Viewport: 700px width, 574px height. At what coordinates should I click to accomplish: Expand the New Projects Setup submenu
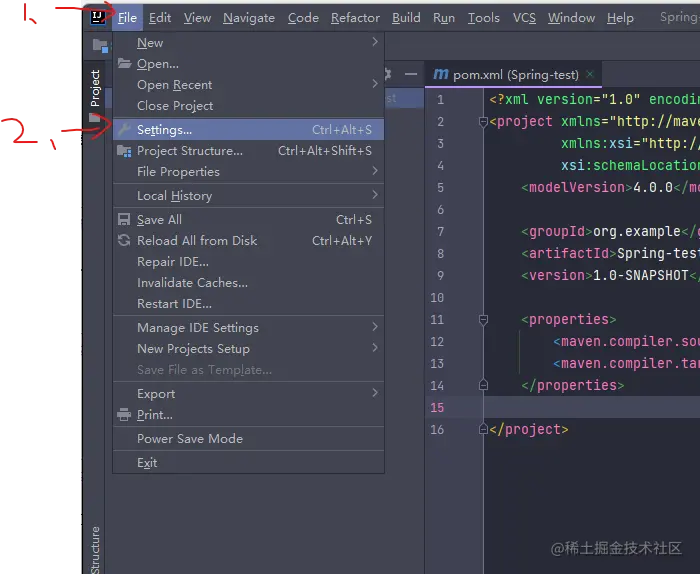coord(375,348)
